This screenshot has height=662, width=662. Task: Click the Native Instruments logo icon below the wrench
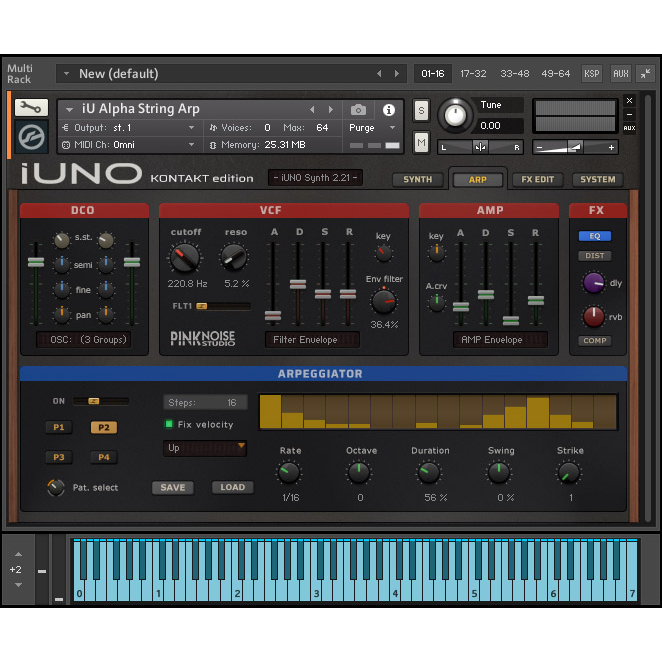(x=31, y=137)
